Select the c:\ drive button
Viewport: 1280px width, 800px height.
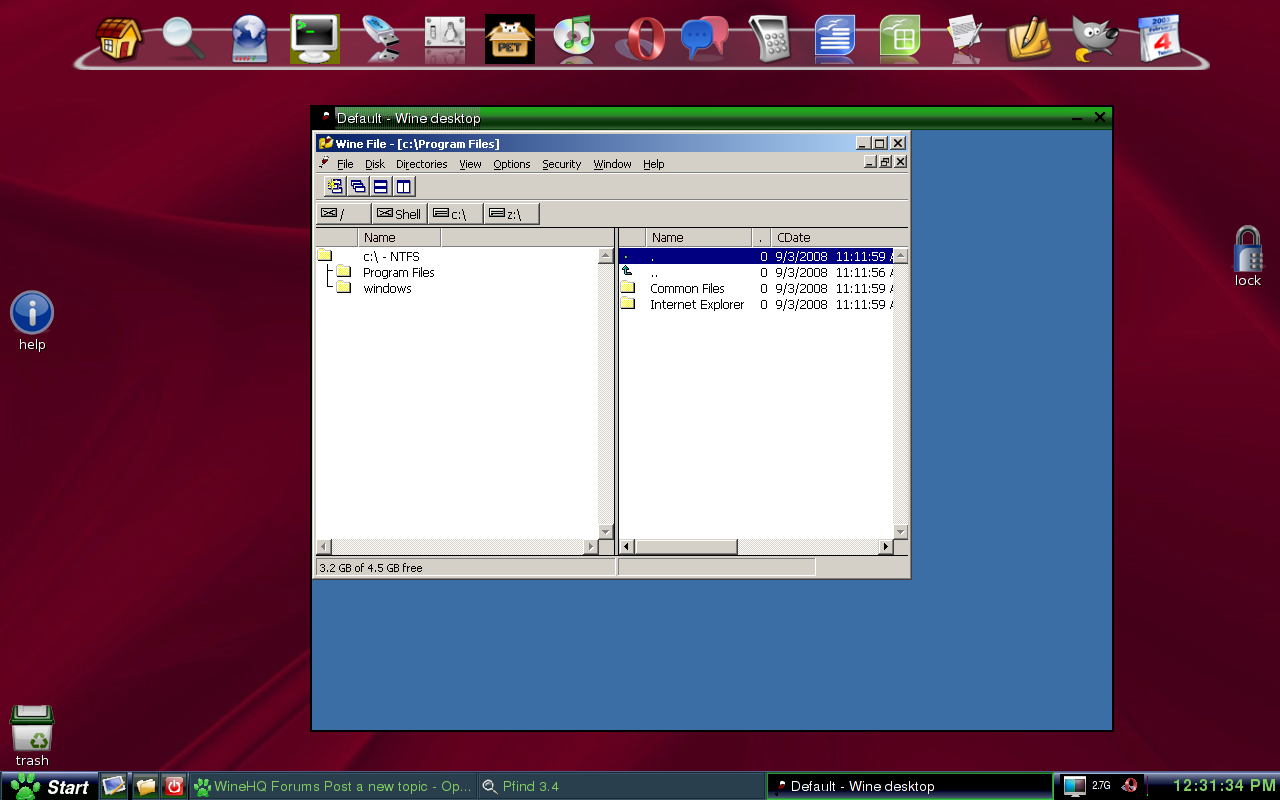point(455,213)
